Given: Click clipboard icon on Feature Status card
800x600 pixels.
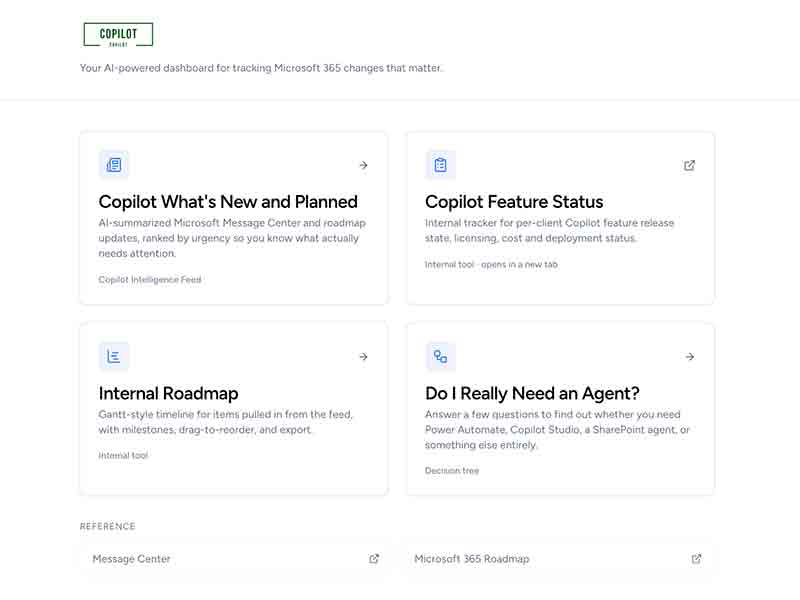Looking at the screenshot, I should point(440,165).
